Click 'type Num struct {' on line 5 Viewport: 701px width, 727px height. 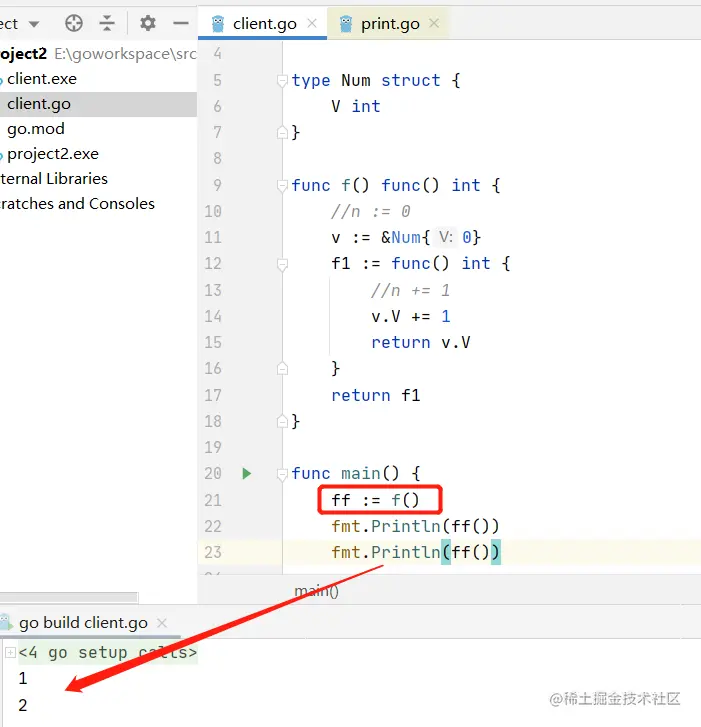376,81
